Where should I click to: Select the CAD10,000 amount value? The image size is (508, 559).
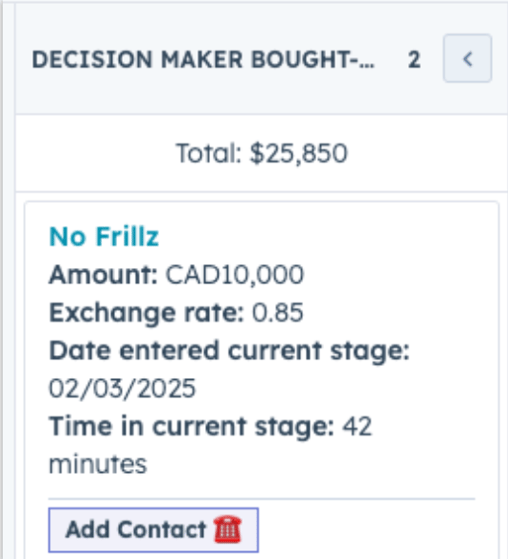(235, 275)
